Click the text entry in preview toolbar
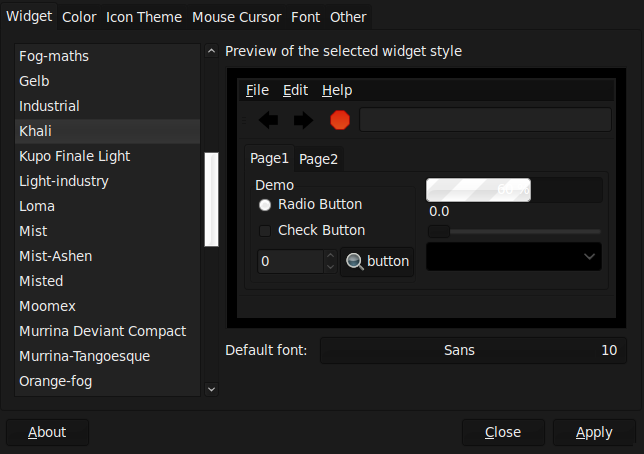 click(x=485, y=120)
